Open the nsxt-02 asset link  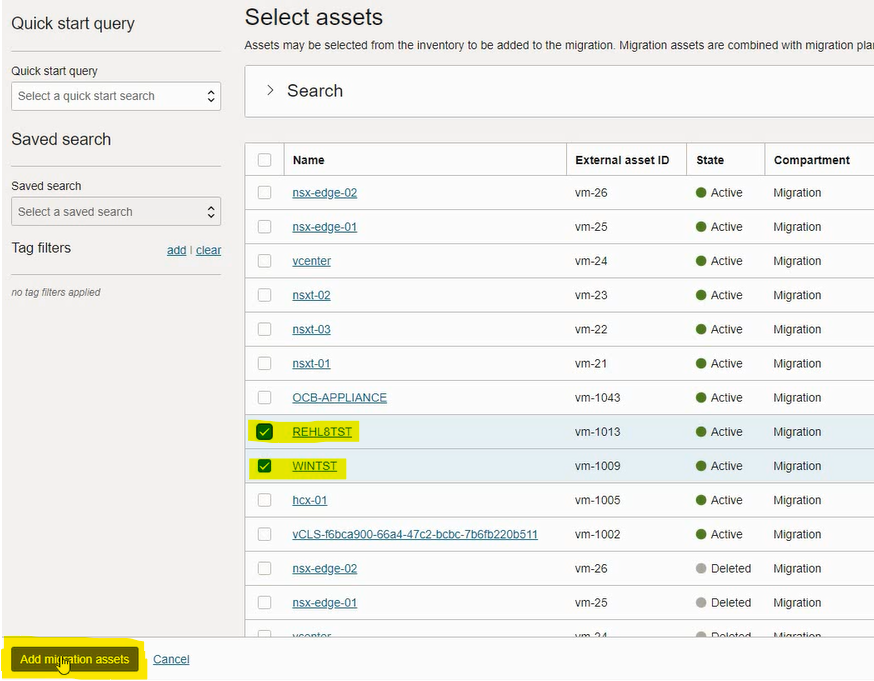click(311, 295)
